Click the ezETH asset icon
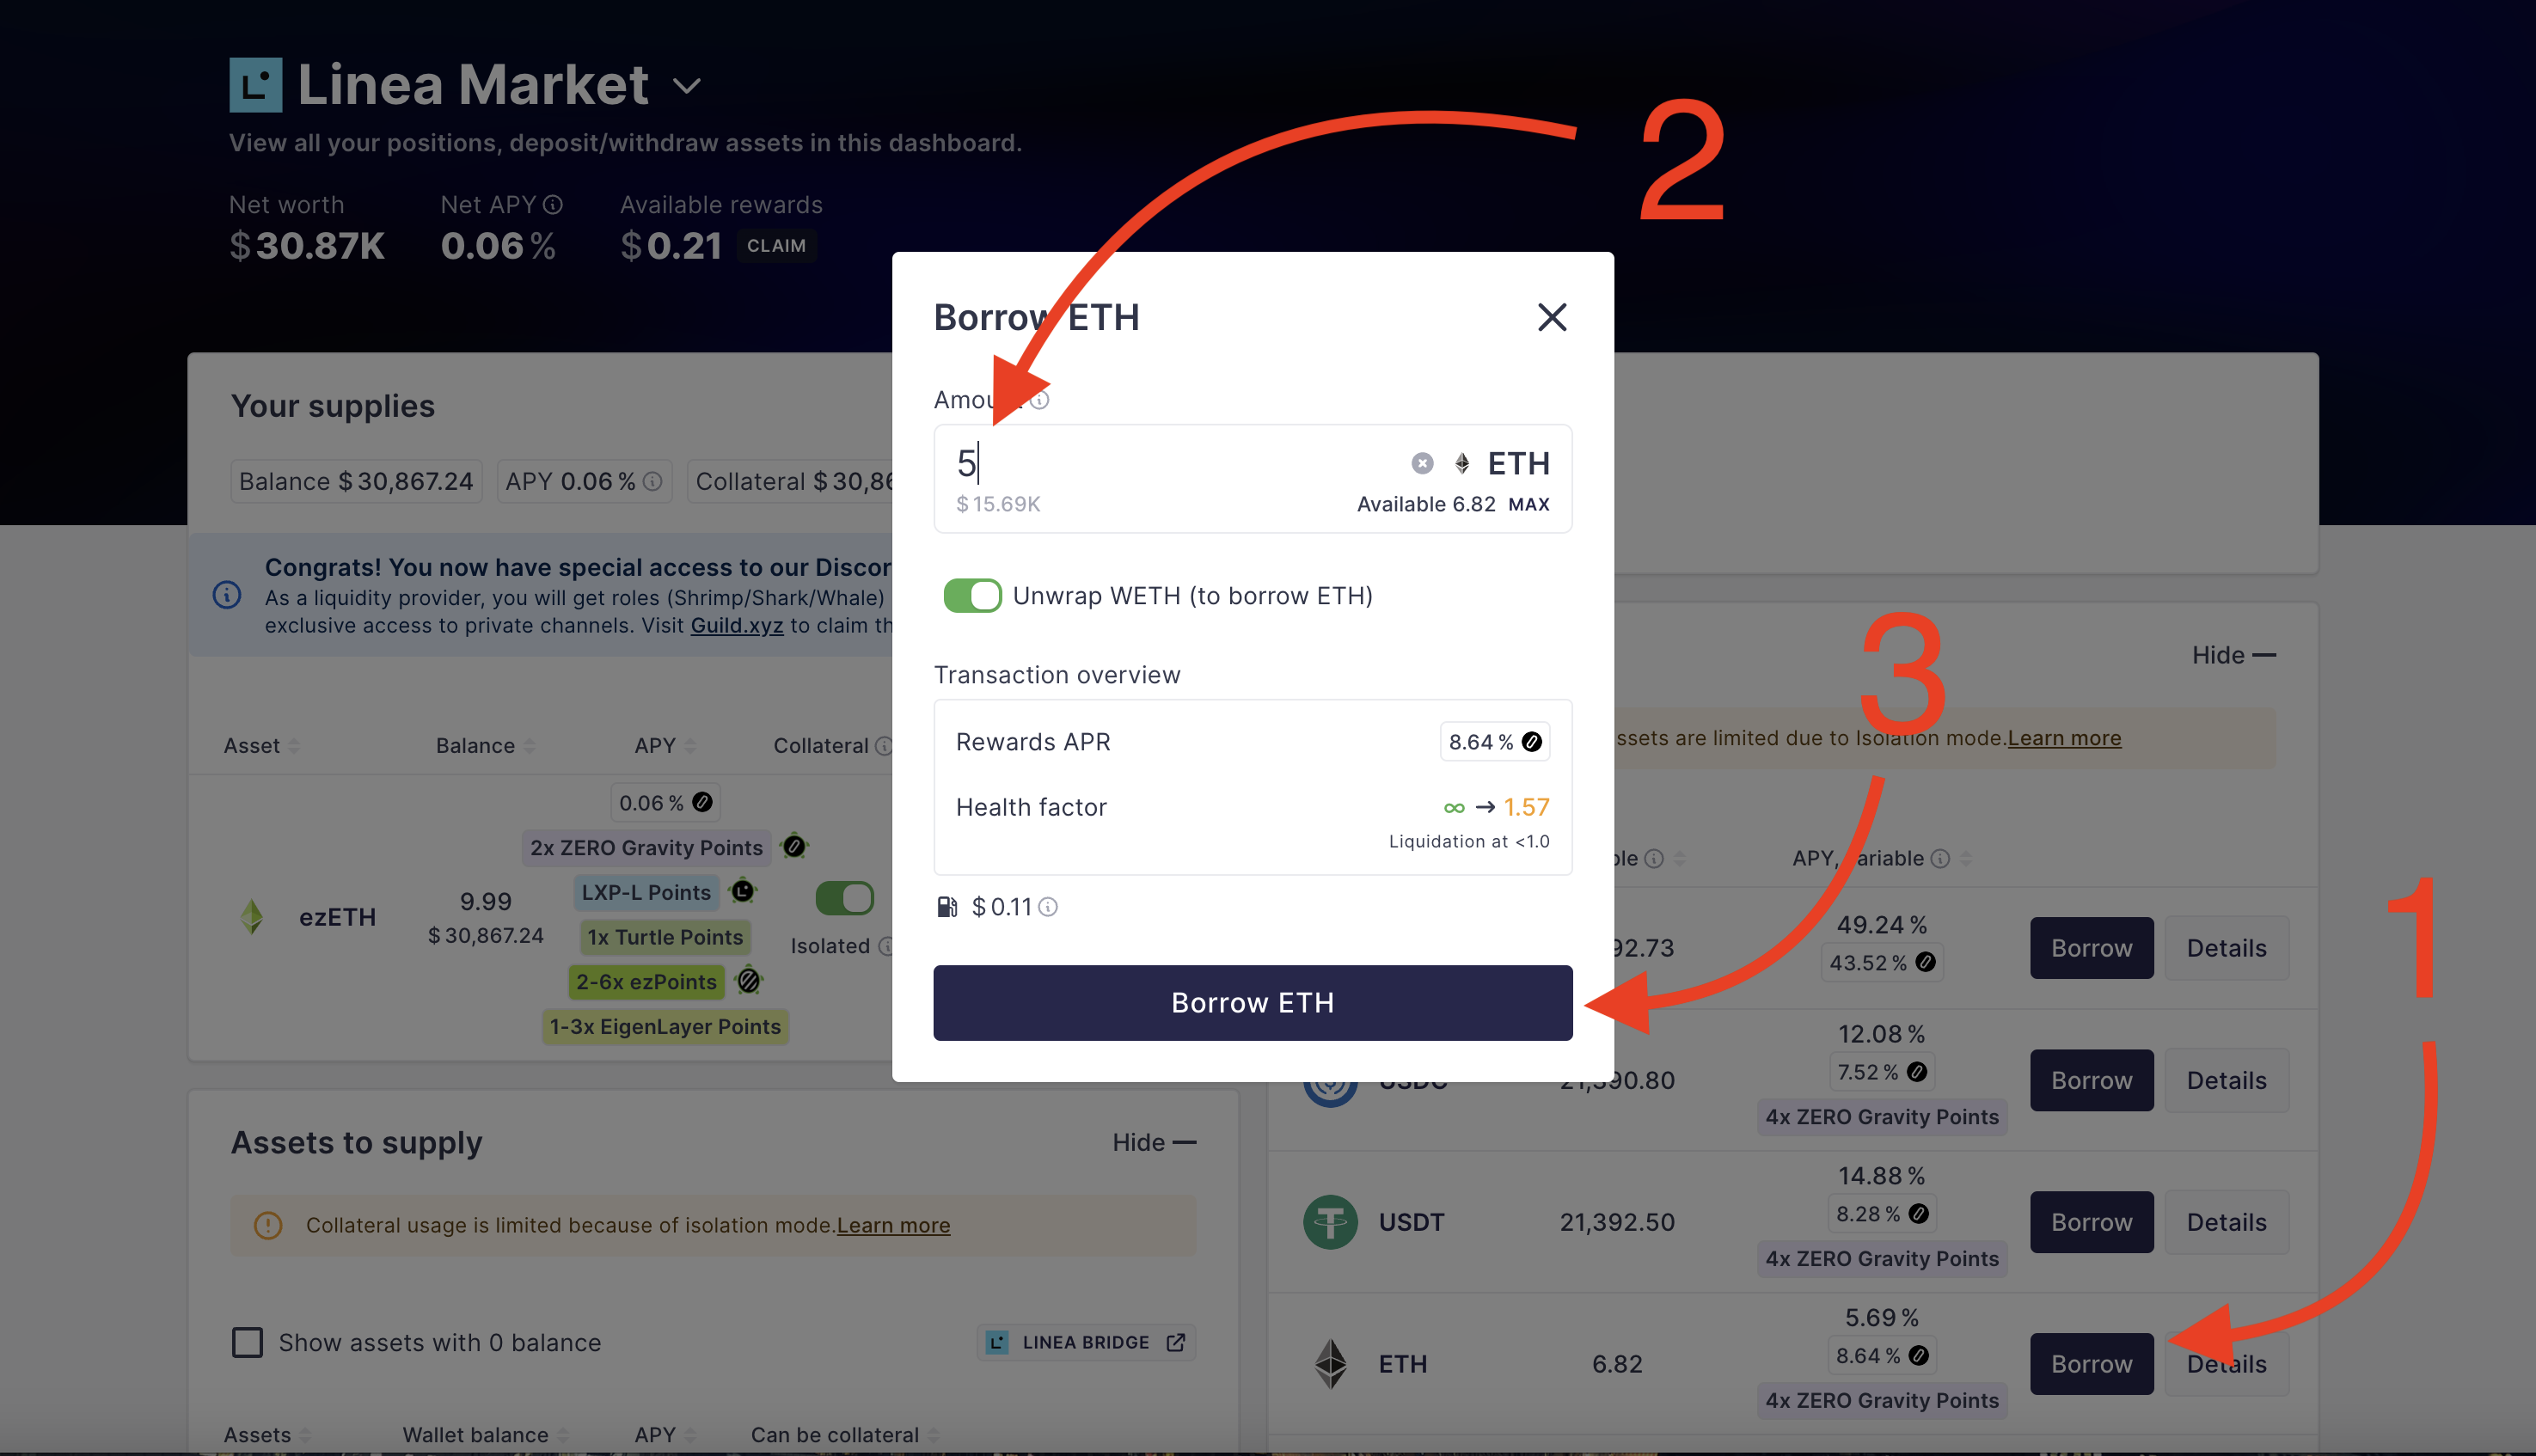The width and height of the screenshot is (2536, 1456). click(x=252, y=917)
